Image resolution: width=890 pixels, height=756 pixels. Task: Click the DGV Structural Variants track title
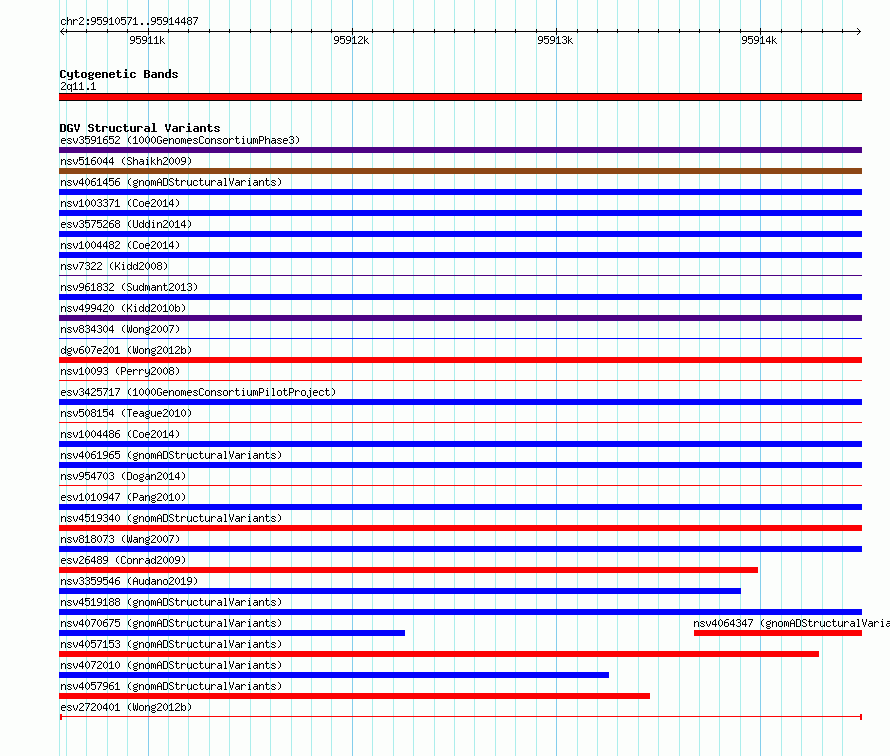140,128
